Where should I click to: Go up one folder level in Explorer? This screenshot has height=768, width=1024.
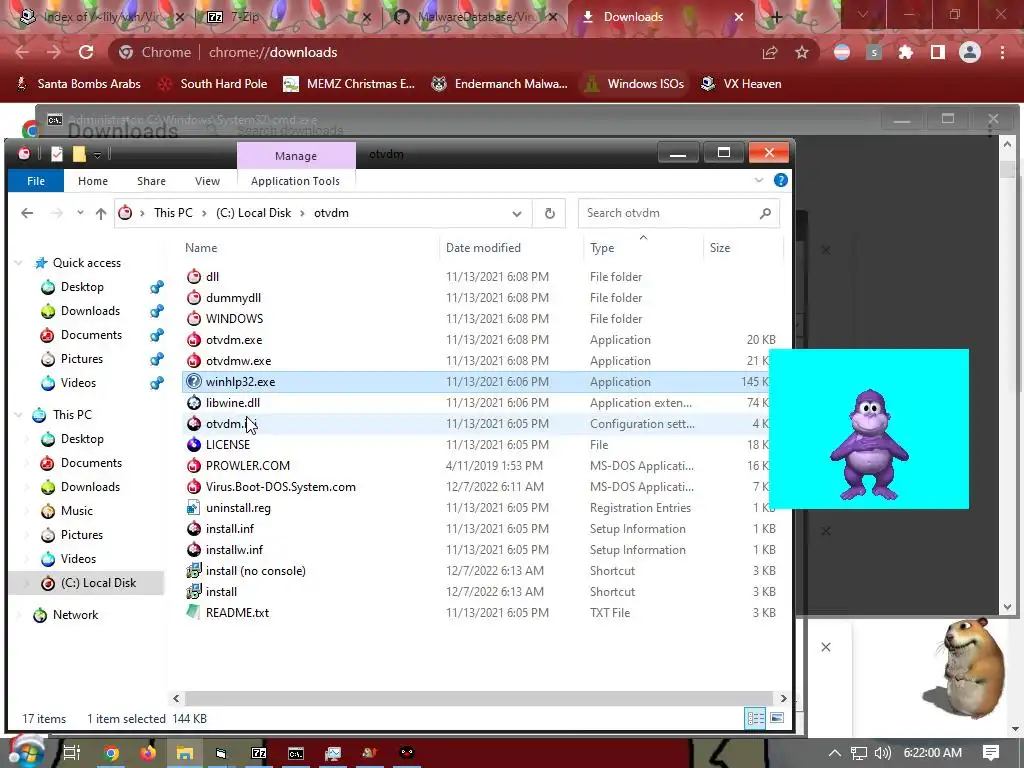tap(101, 213)
